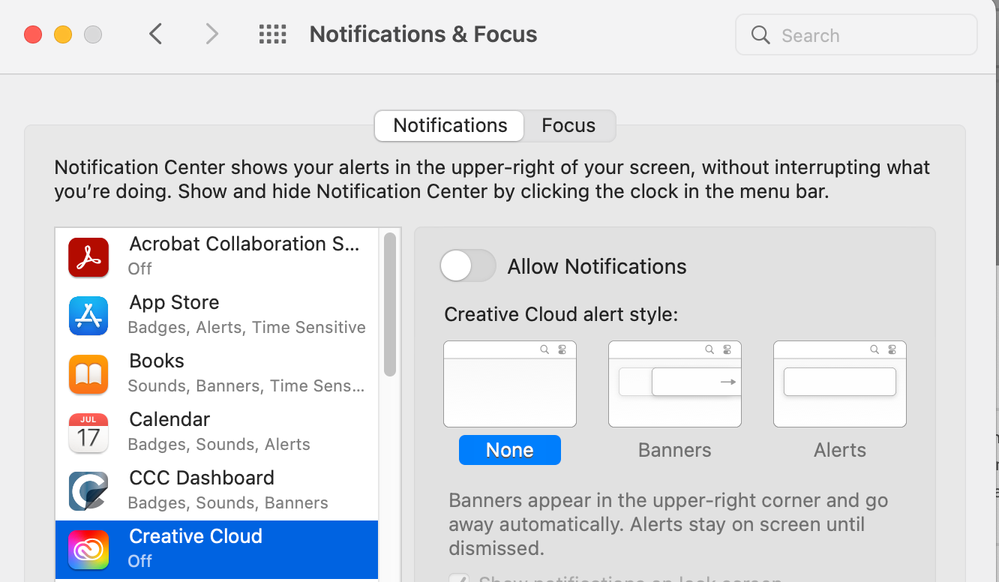The image size is (999, 582).
Task: Click the Creative Cloud rainbow icon
Action: coord(89,549)
